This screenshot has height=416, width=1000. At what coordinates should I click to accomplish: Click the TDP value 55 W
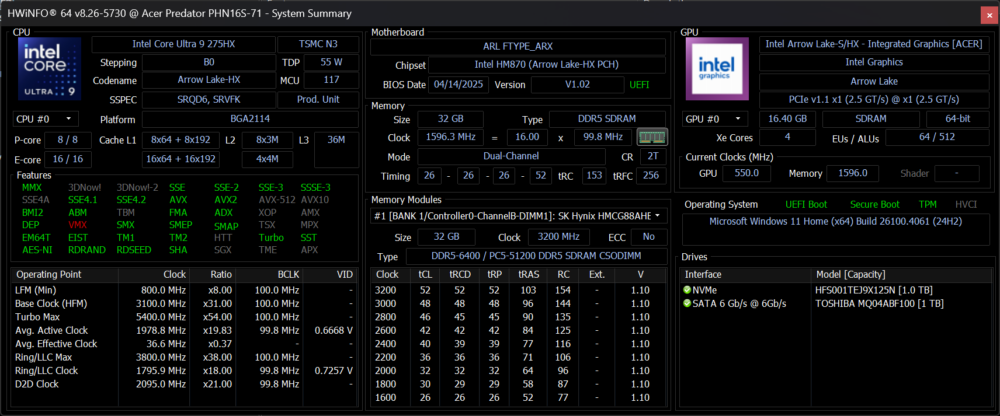[330, 63]
